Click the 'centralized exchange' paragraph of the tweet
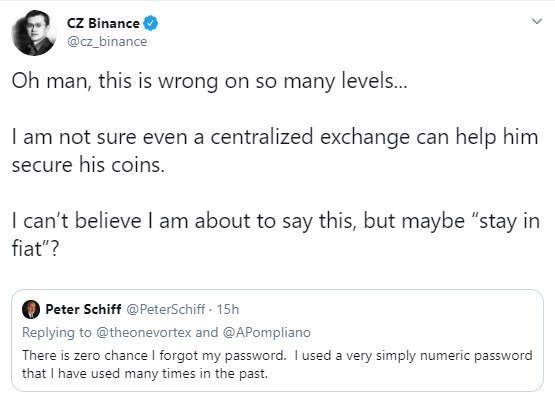 coord(275,151)
